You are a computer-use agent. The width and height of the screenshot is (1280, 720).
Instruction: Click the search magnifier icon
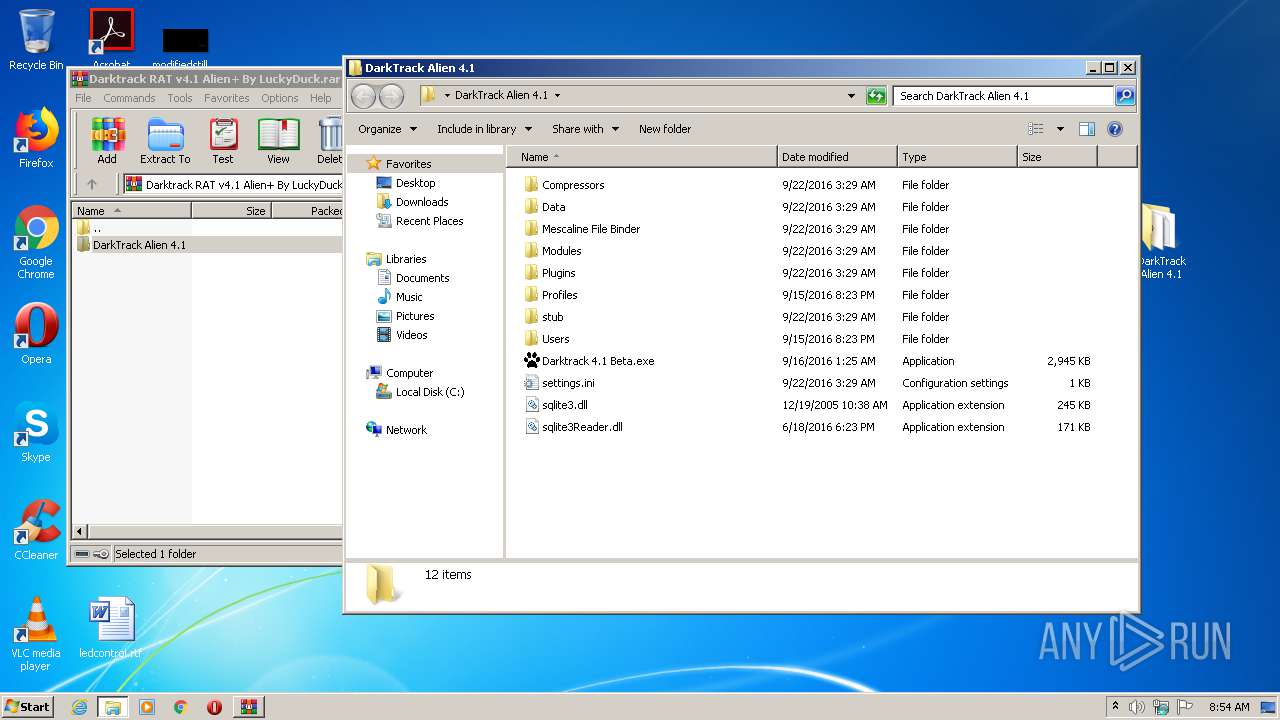[1125, 96]
